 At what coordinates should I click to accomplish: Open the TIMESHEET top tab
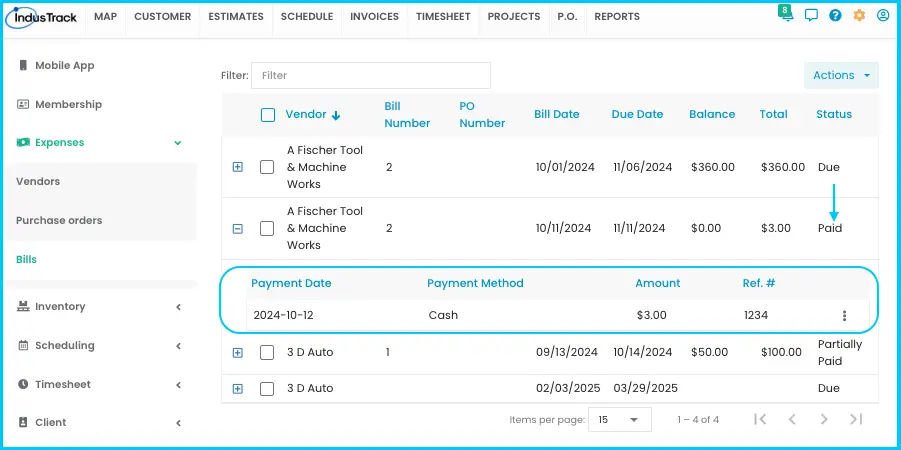click(x=443, y=17)
